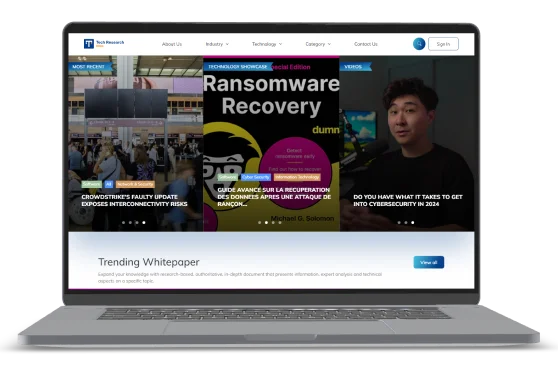Select last carousel dot in Technology Showcase
This screenshot has width=558, height=368.
(x=280, y=222)
